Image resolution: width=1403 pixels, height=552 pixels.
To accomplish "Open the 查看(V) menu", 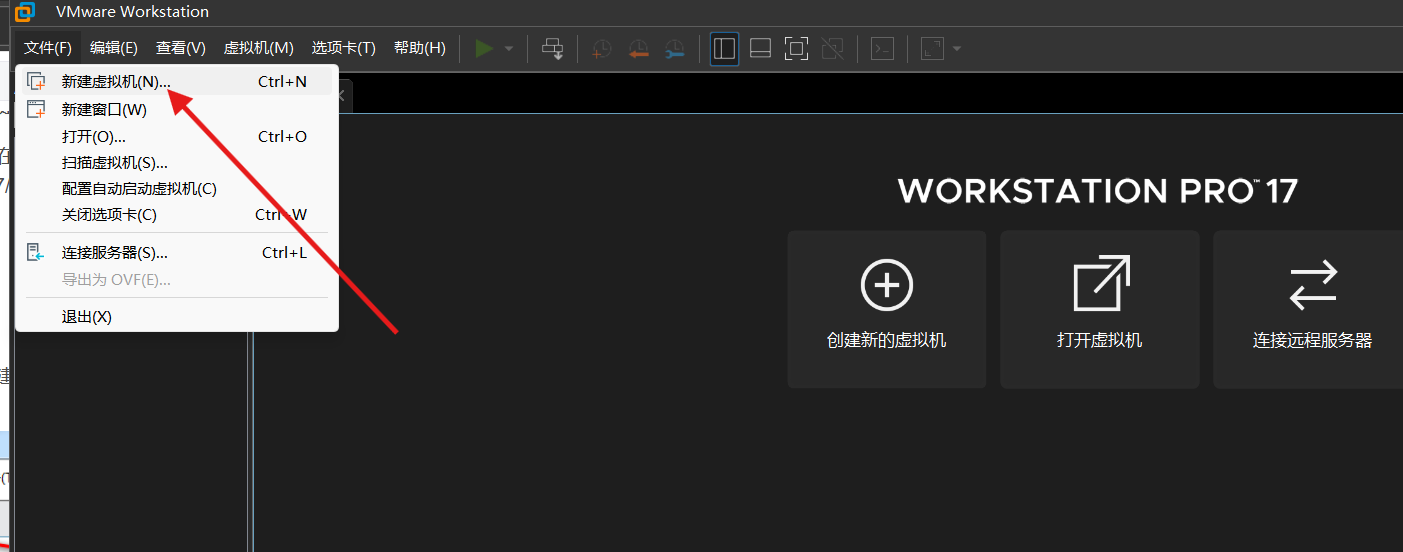I will pyautogui.click(x=181, y=48).
